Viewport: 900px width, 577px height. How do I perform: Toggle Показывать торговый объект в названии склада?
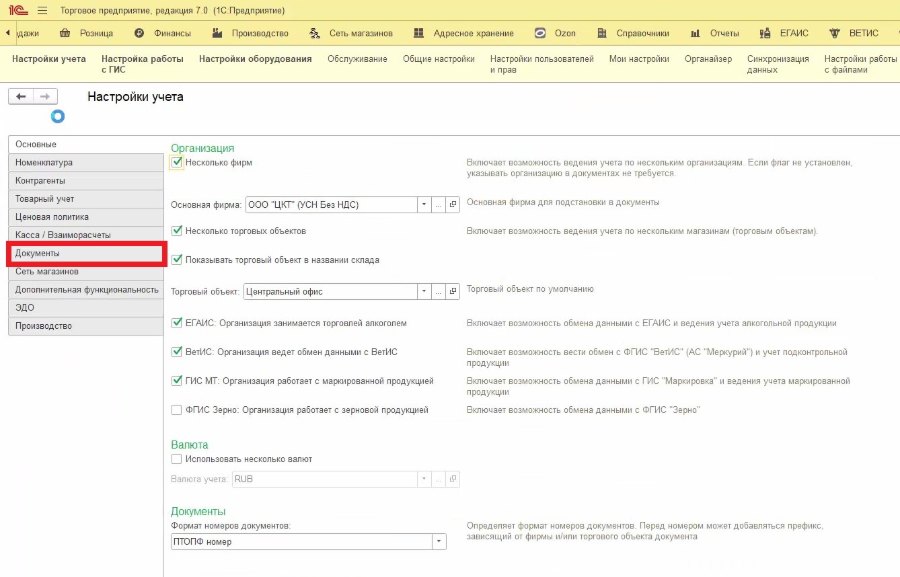(177, 260)
